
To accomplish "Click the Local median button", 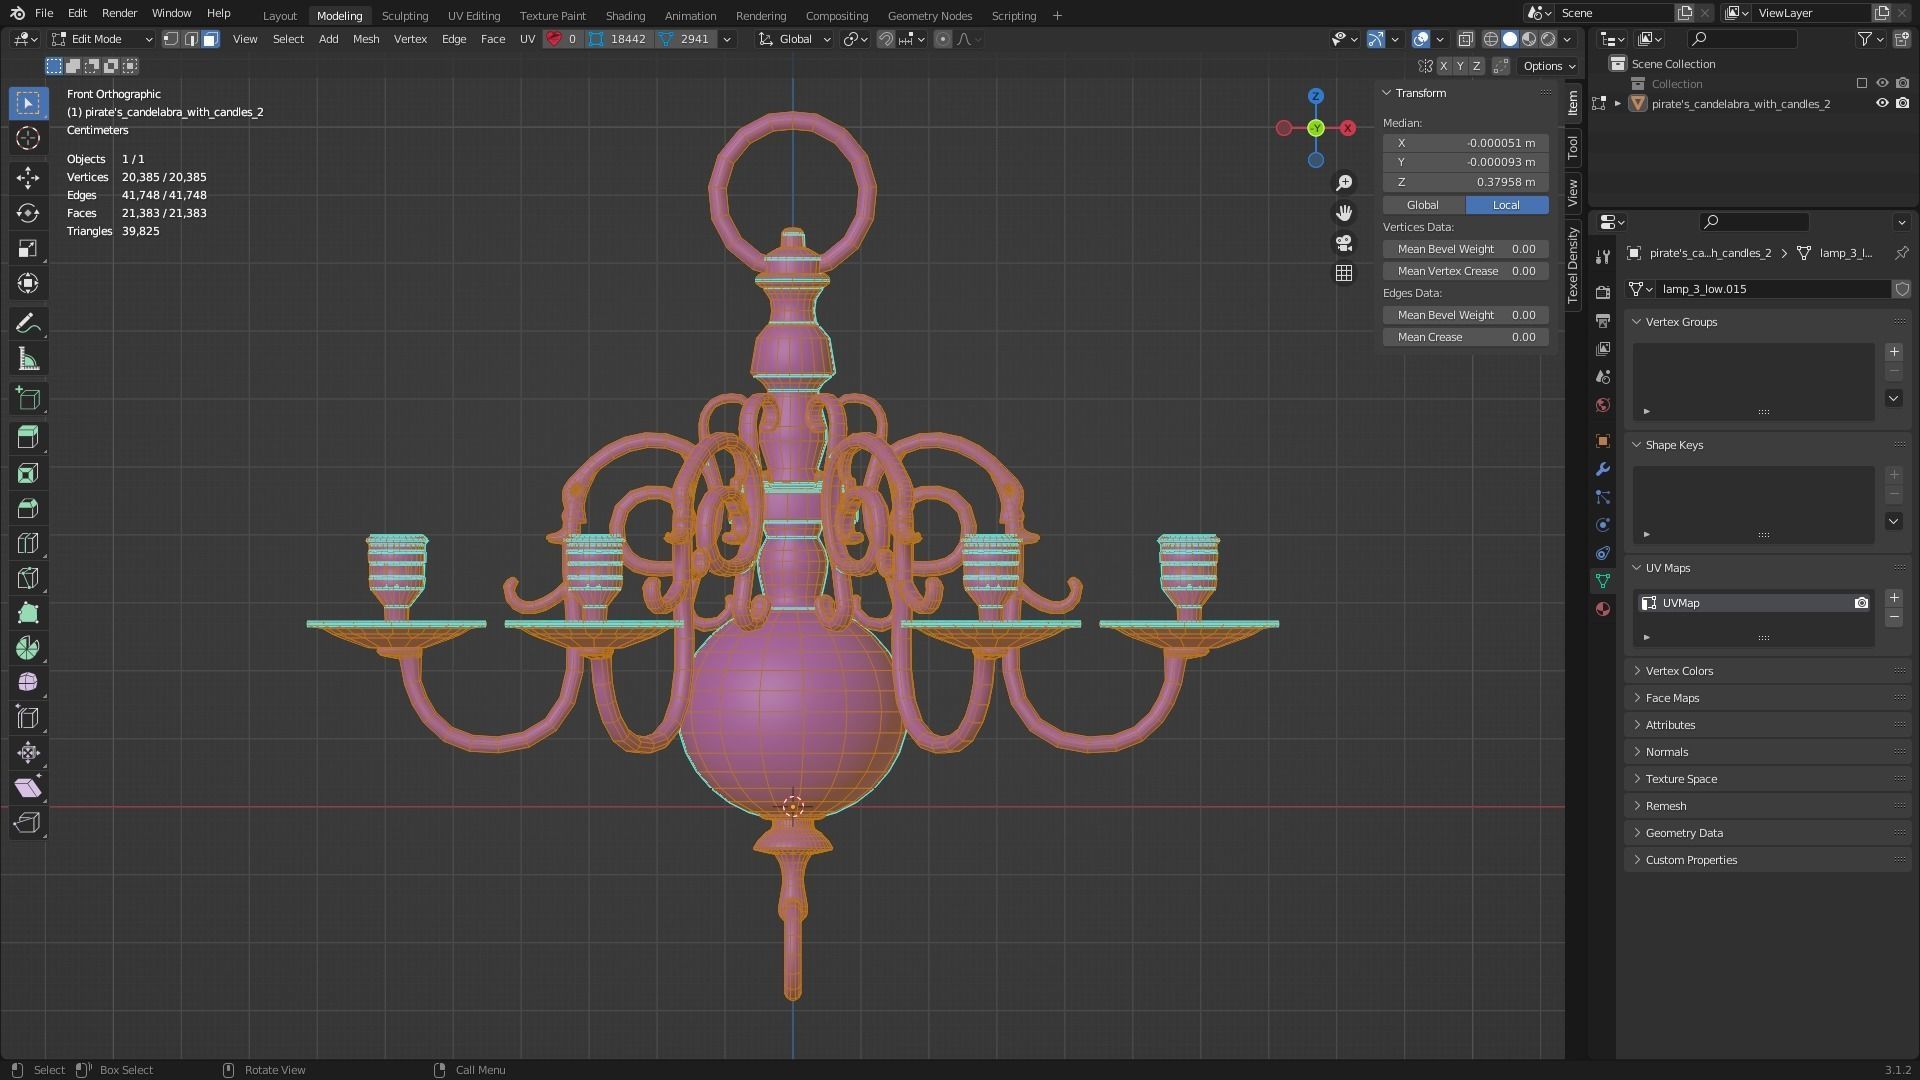I will click(x=1506, y=205).
